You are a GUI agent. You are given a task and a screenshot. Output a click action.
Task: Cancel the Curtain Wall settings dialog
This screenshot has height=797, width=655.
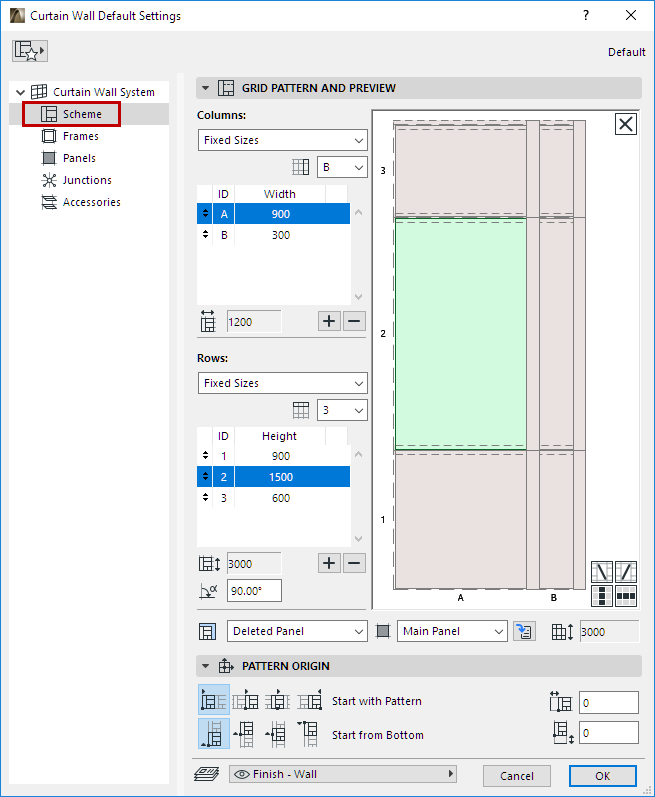point(517,776)
